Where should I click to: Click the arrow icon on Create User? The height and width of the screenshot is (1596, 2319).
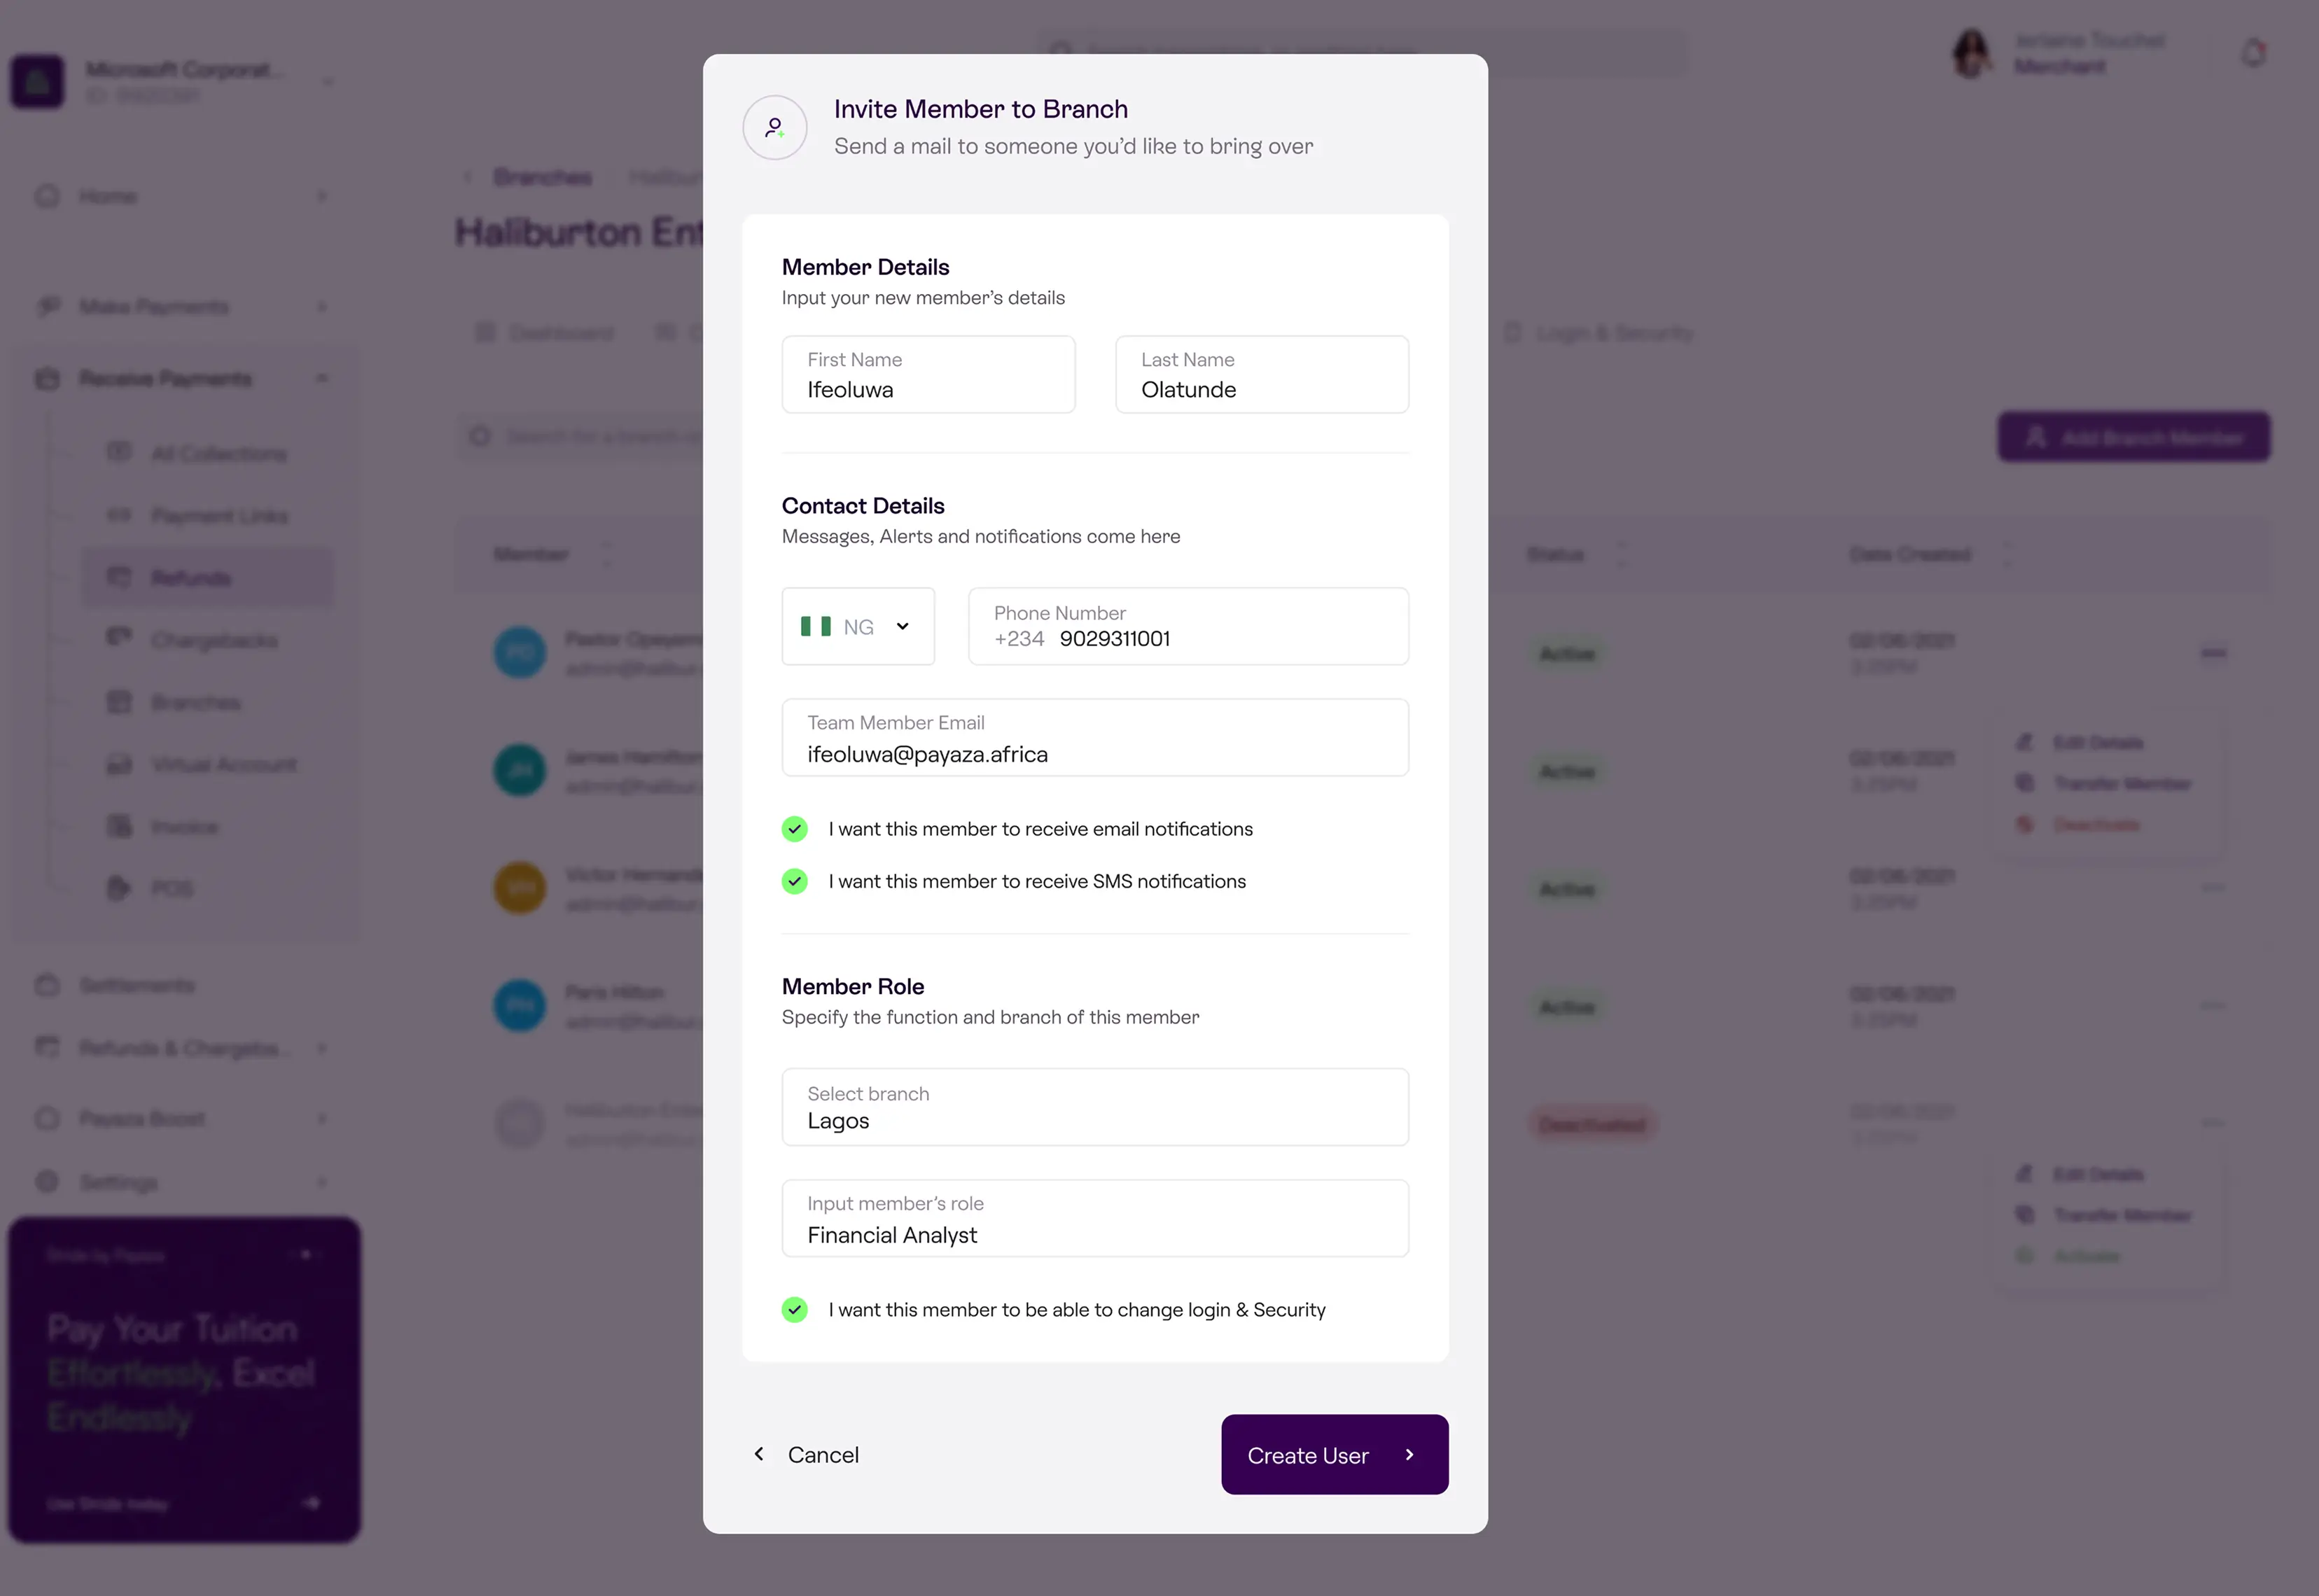[1410, 1455]
